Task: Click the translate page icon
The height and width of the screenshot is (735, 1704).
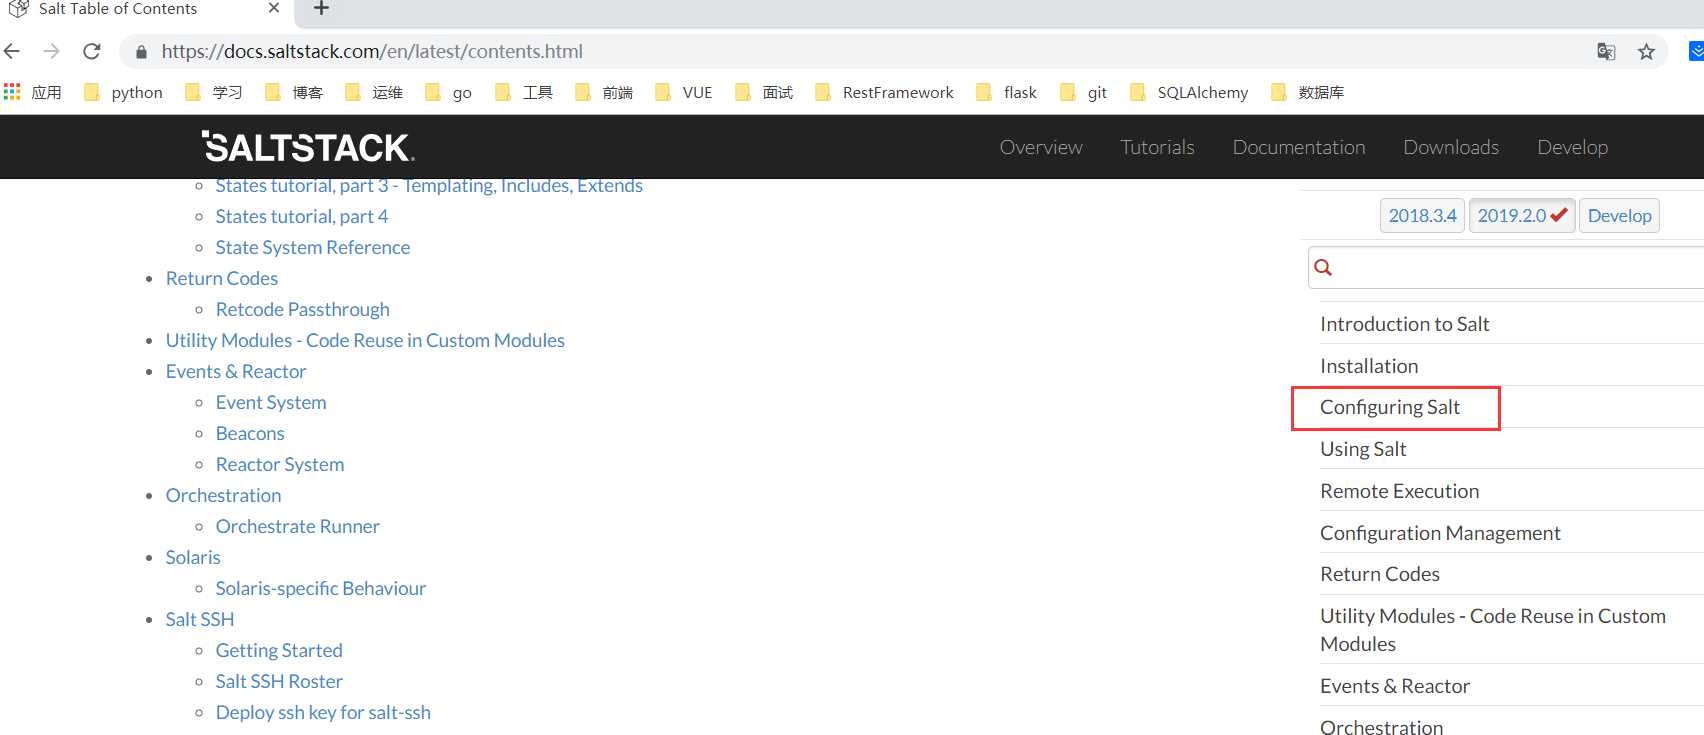Action: (1606, 52)
